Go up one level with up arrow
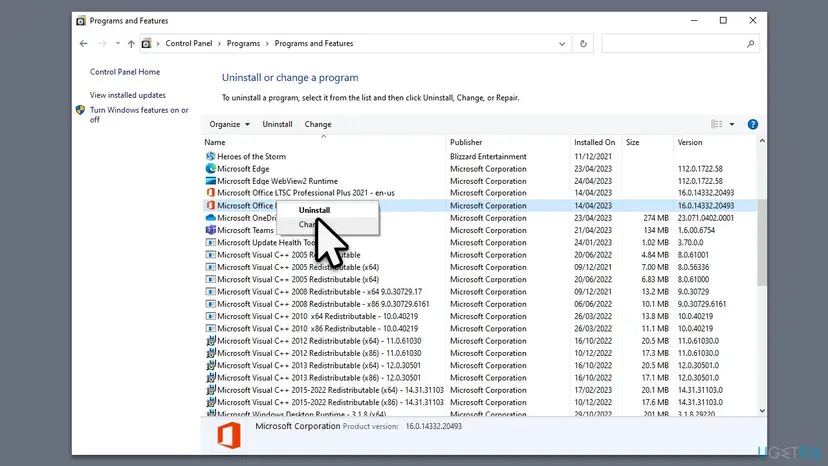The image size is (828, 466). point(131,44)
